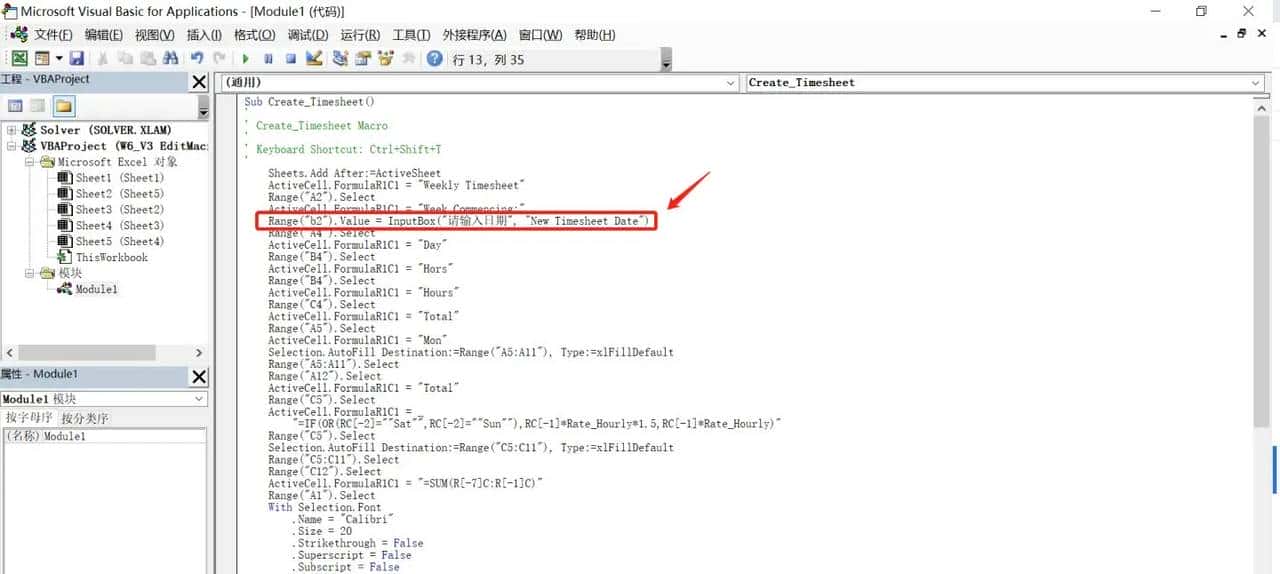Click the Reset stop square icon

[291, 59]
